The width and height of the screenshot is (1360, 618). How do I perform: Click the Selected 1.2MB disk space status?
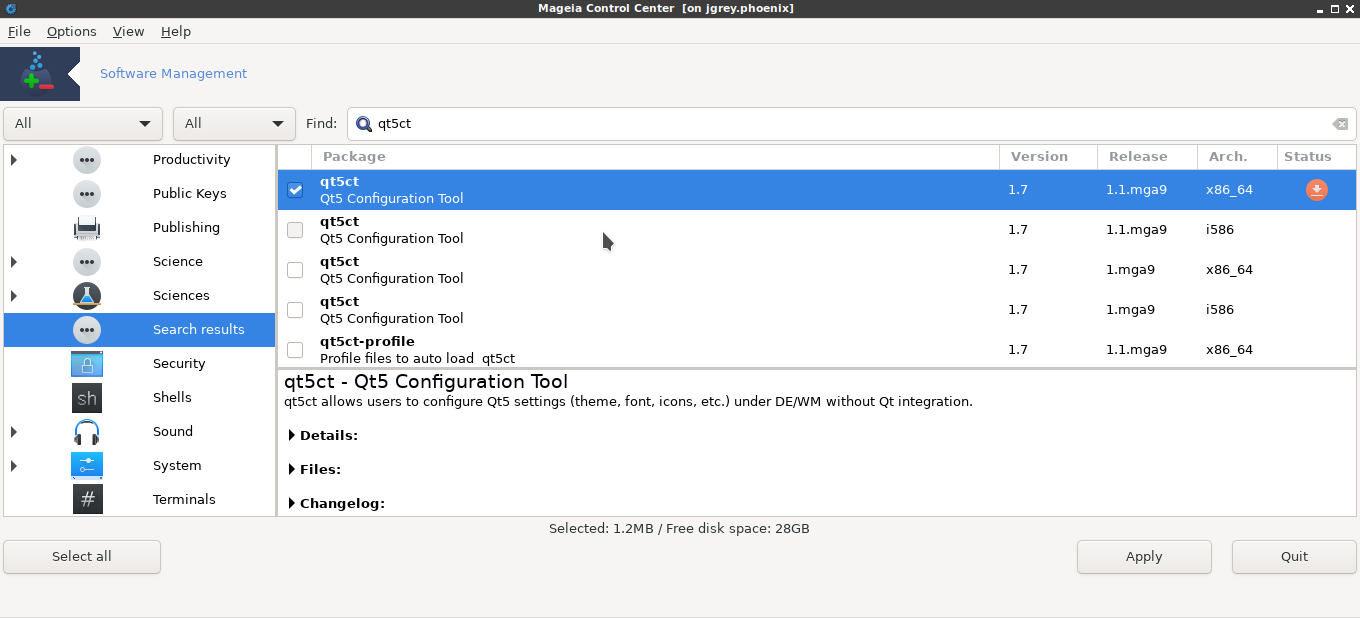[x=679, y=529]
